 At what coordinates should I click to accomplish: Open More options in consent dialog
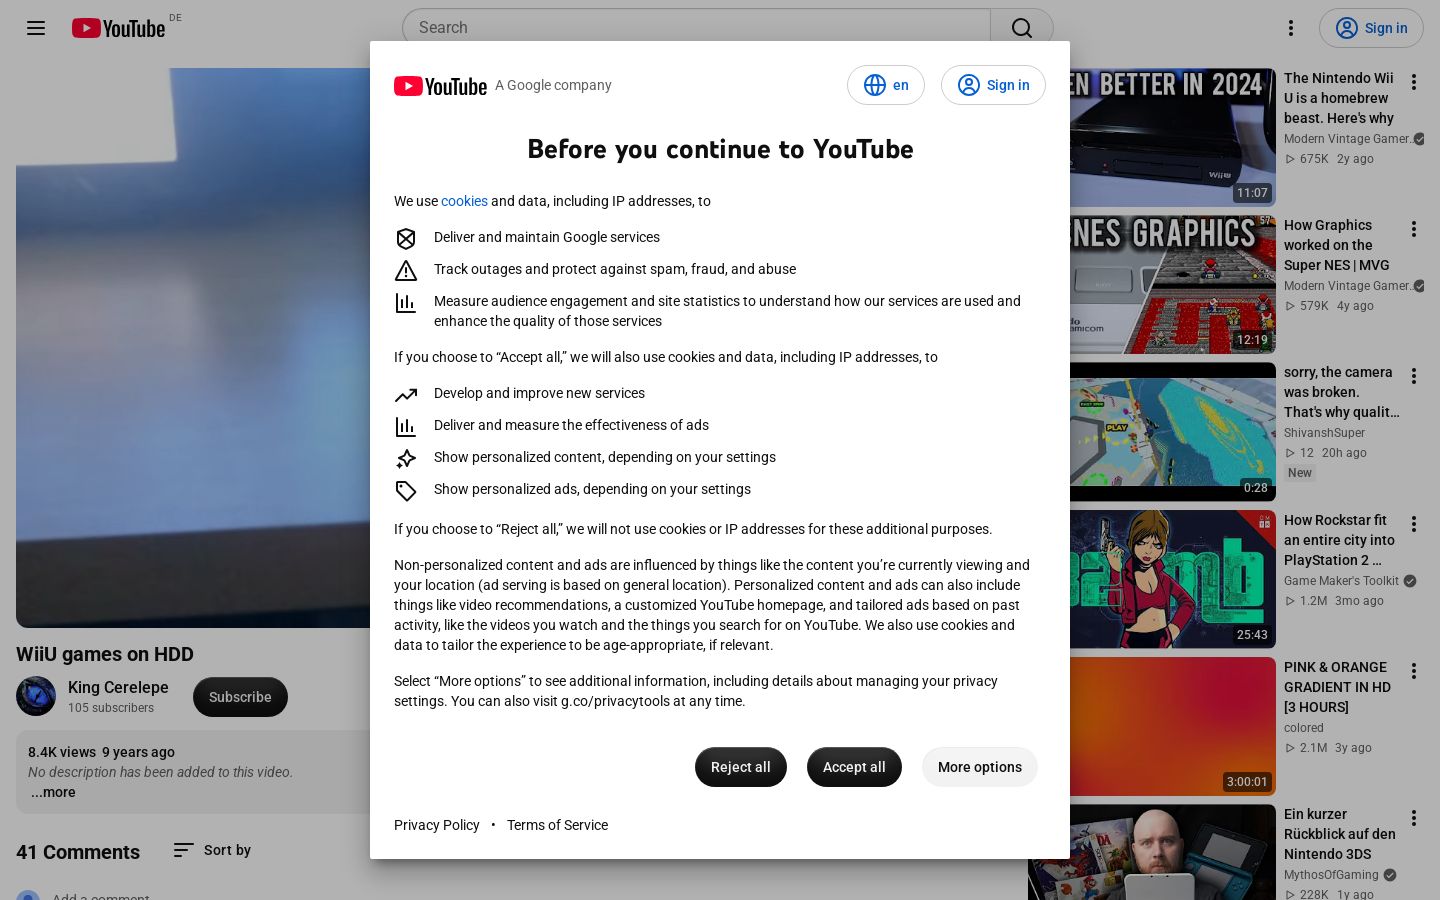[x=980, y=767]
